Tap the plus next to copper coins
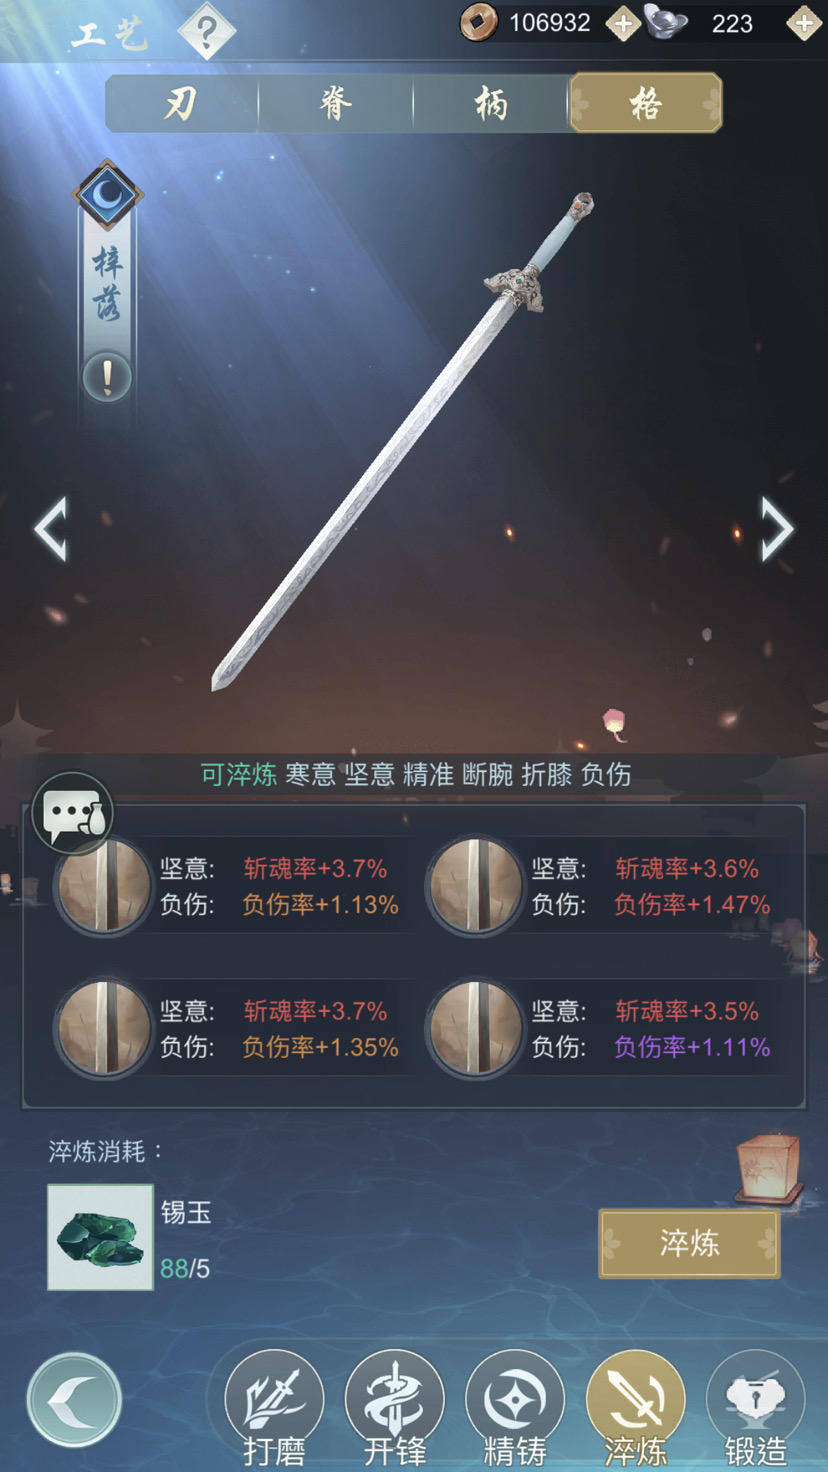This screenshot has width=828, height=1472. (622, 23)
